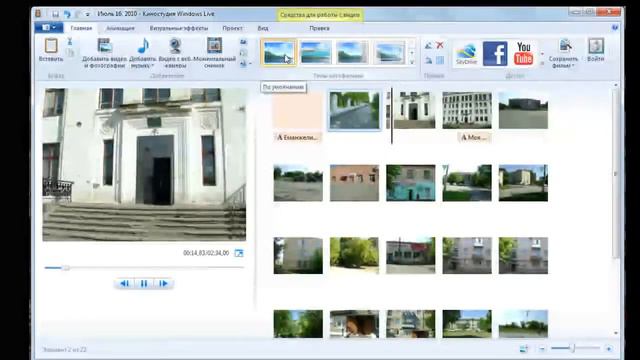Click the select all icon beside rotate right
Viewport: 640px width, 360px height.
pyautogui.click(x=440, y=60)
